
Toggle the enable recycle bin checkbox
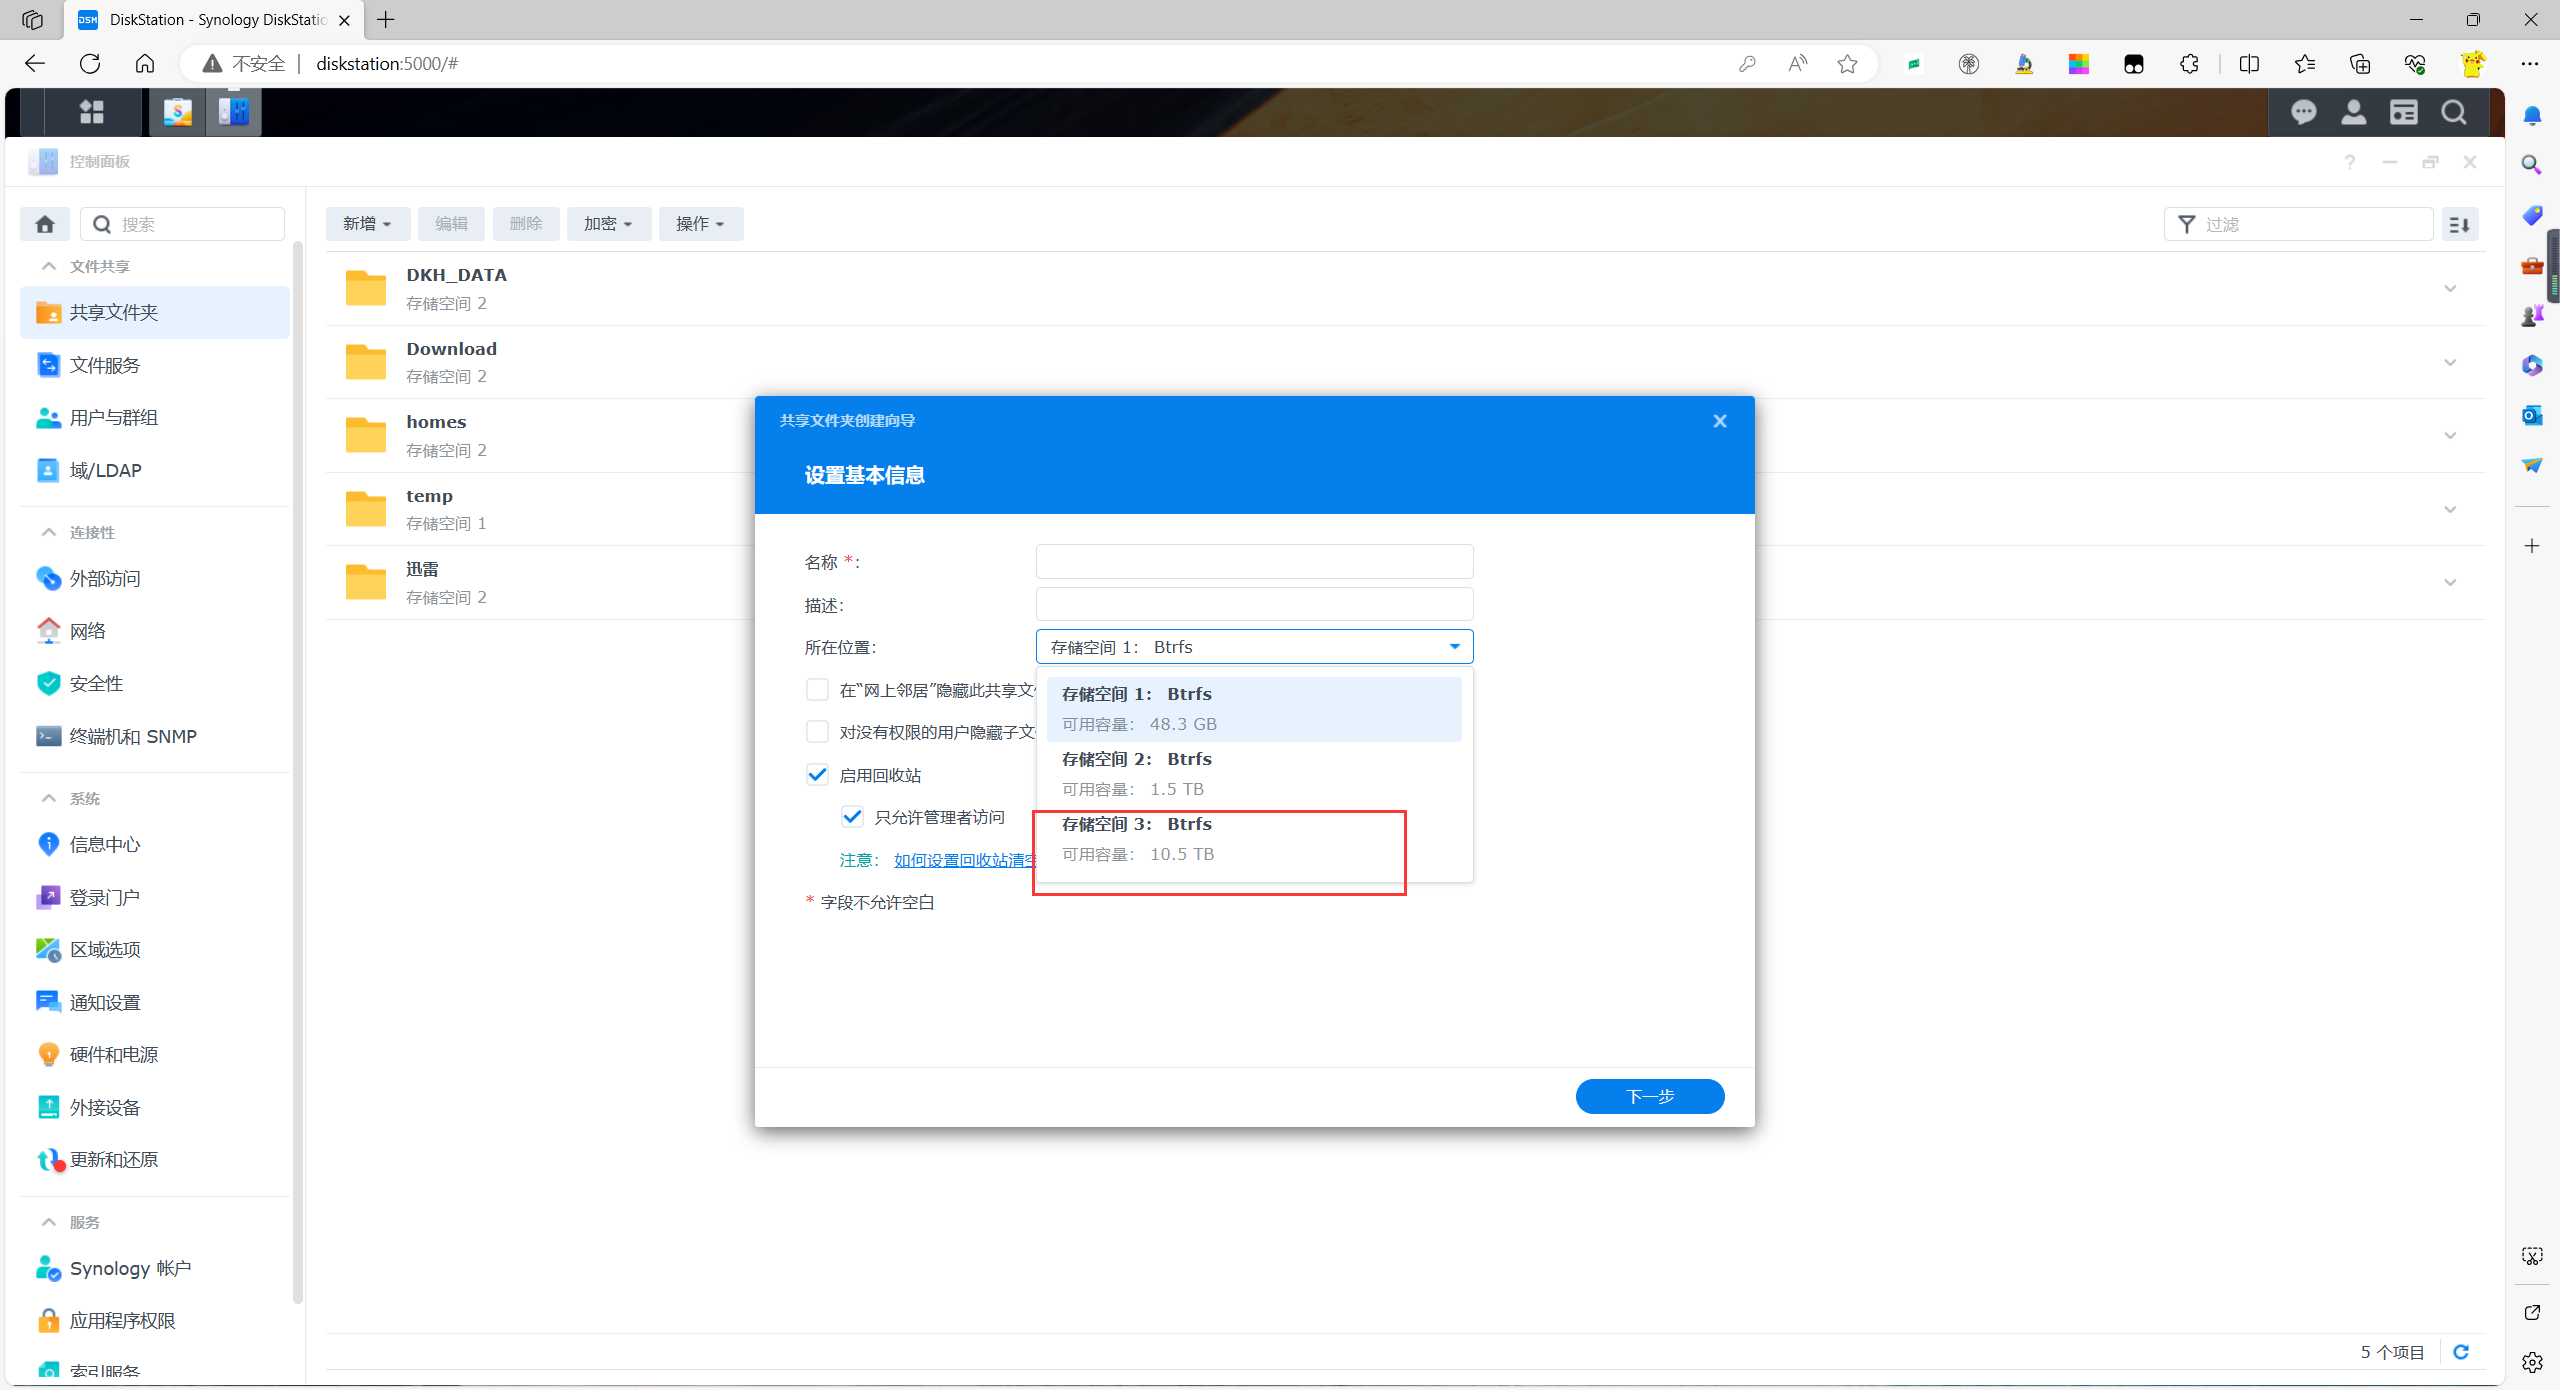(817, 775)
